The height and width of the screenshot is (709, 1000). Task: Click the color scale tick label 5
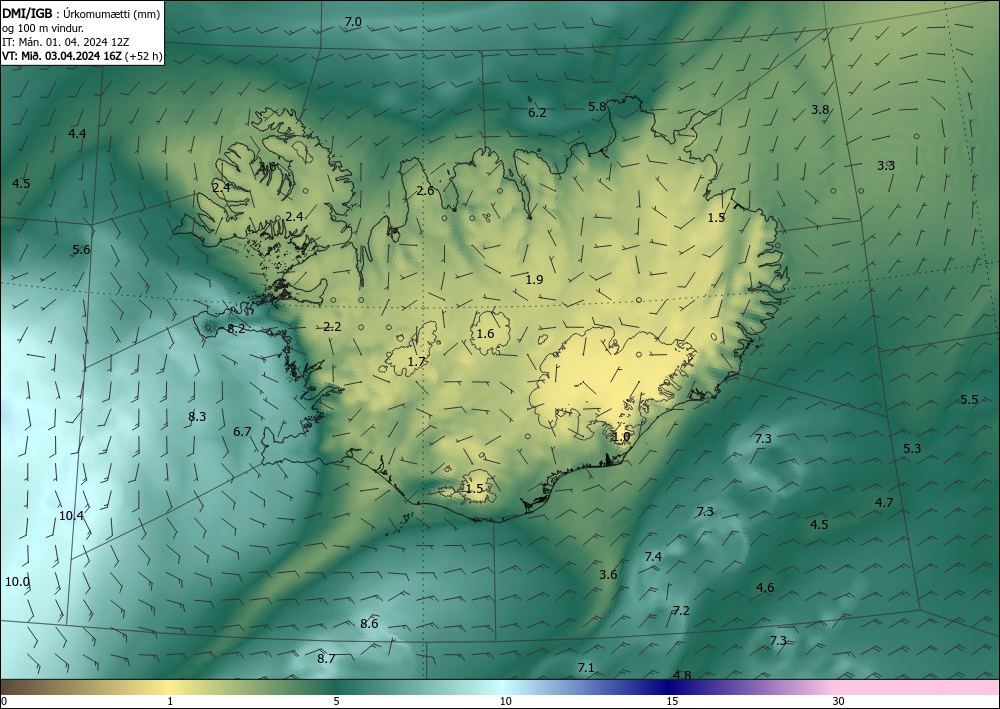tap(336, 702)
